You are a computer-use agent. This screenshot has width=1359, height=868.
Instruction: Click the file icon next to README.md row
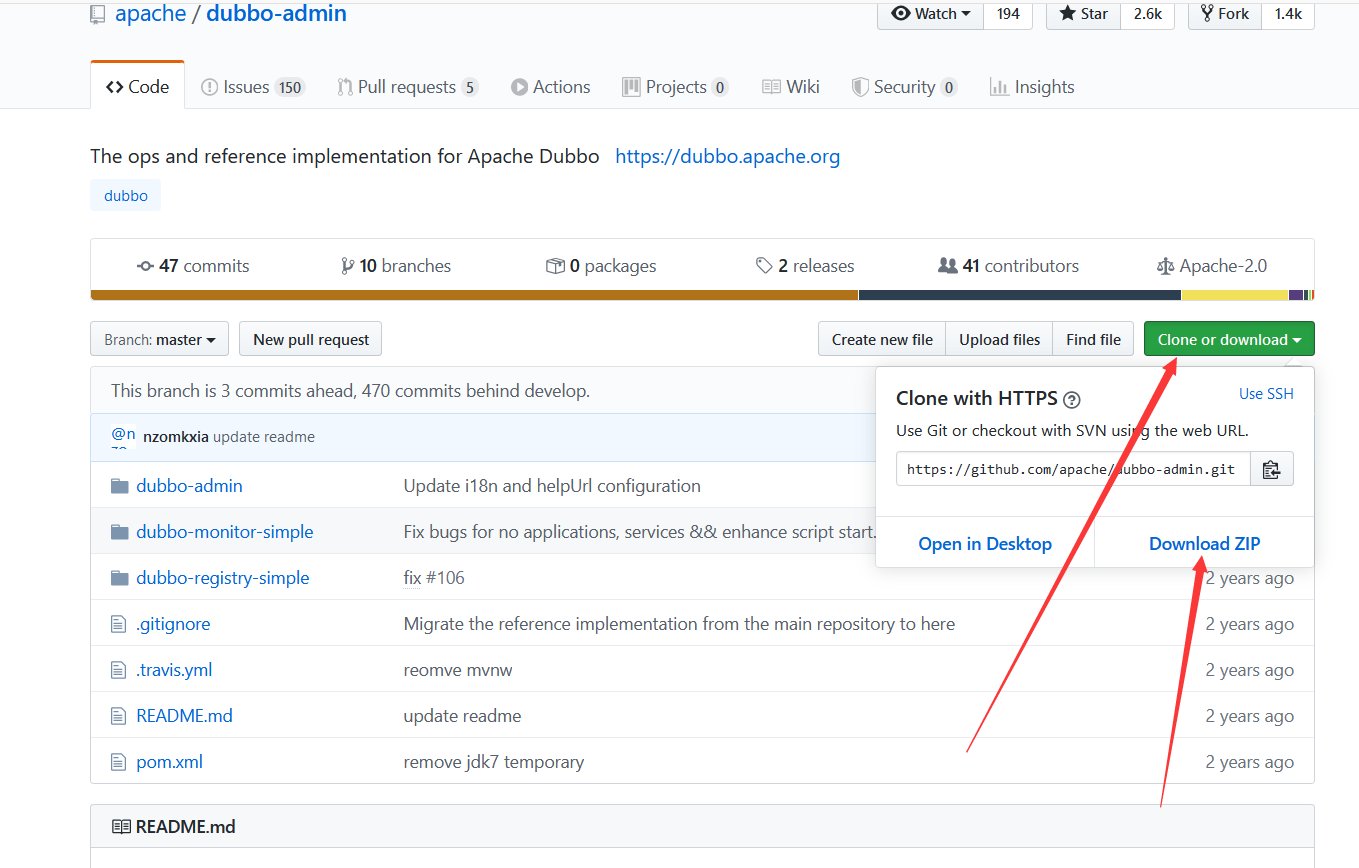119,716
